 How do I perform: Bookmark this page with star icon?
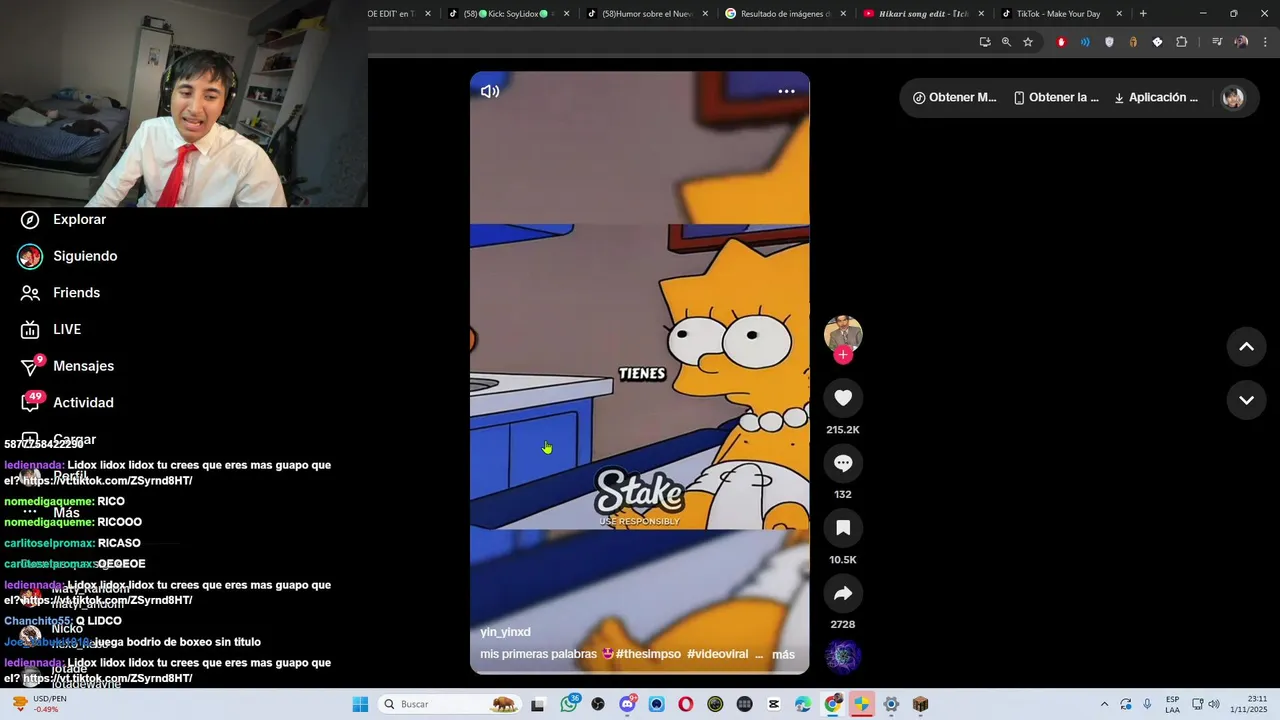pos(1028,42)
